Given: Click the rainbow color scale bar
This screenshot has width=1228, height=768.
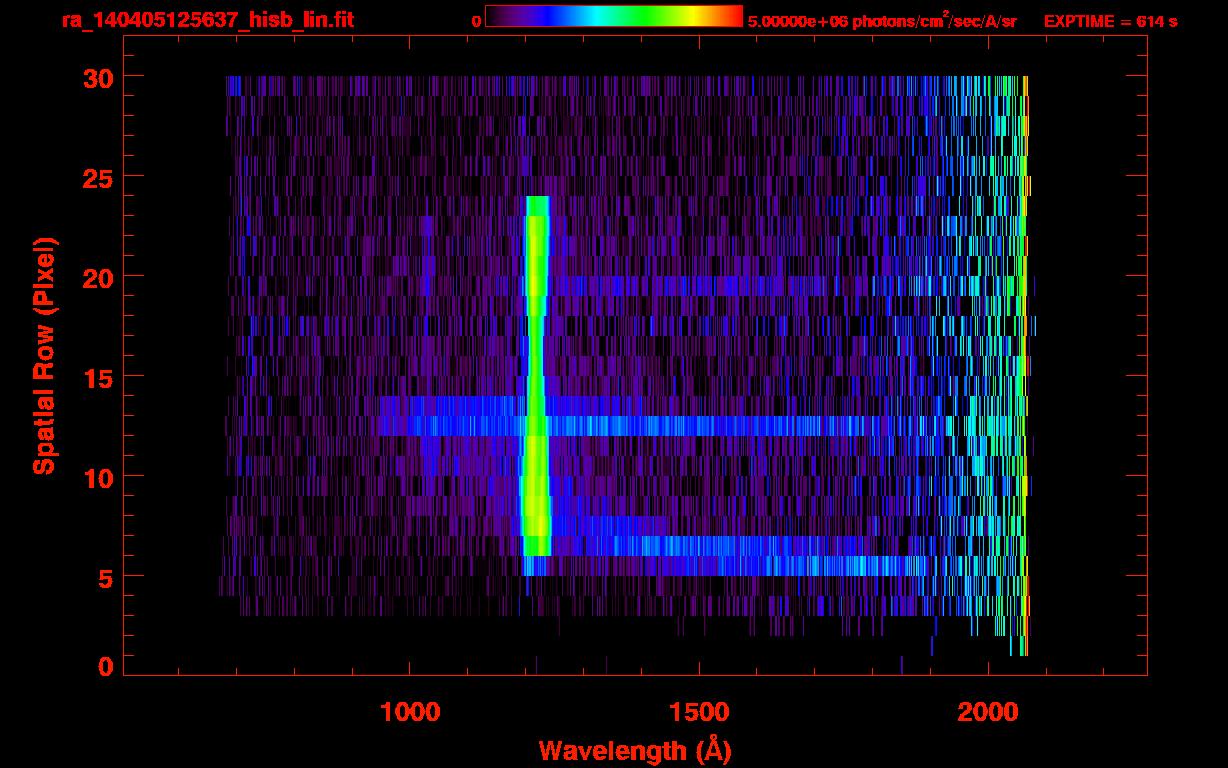Looking at the screenshot, I should pos(614,16).
